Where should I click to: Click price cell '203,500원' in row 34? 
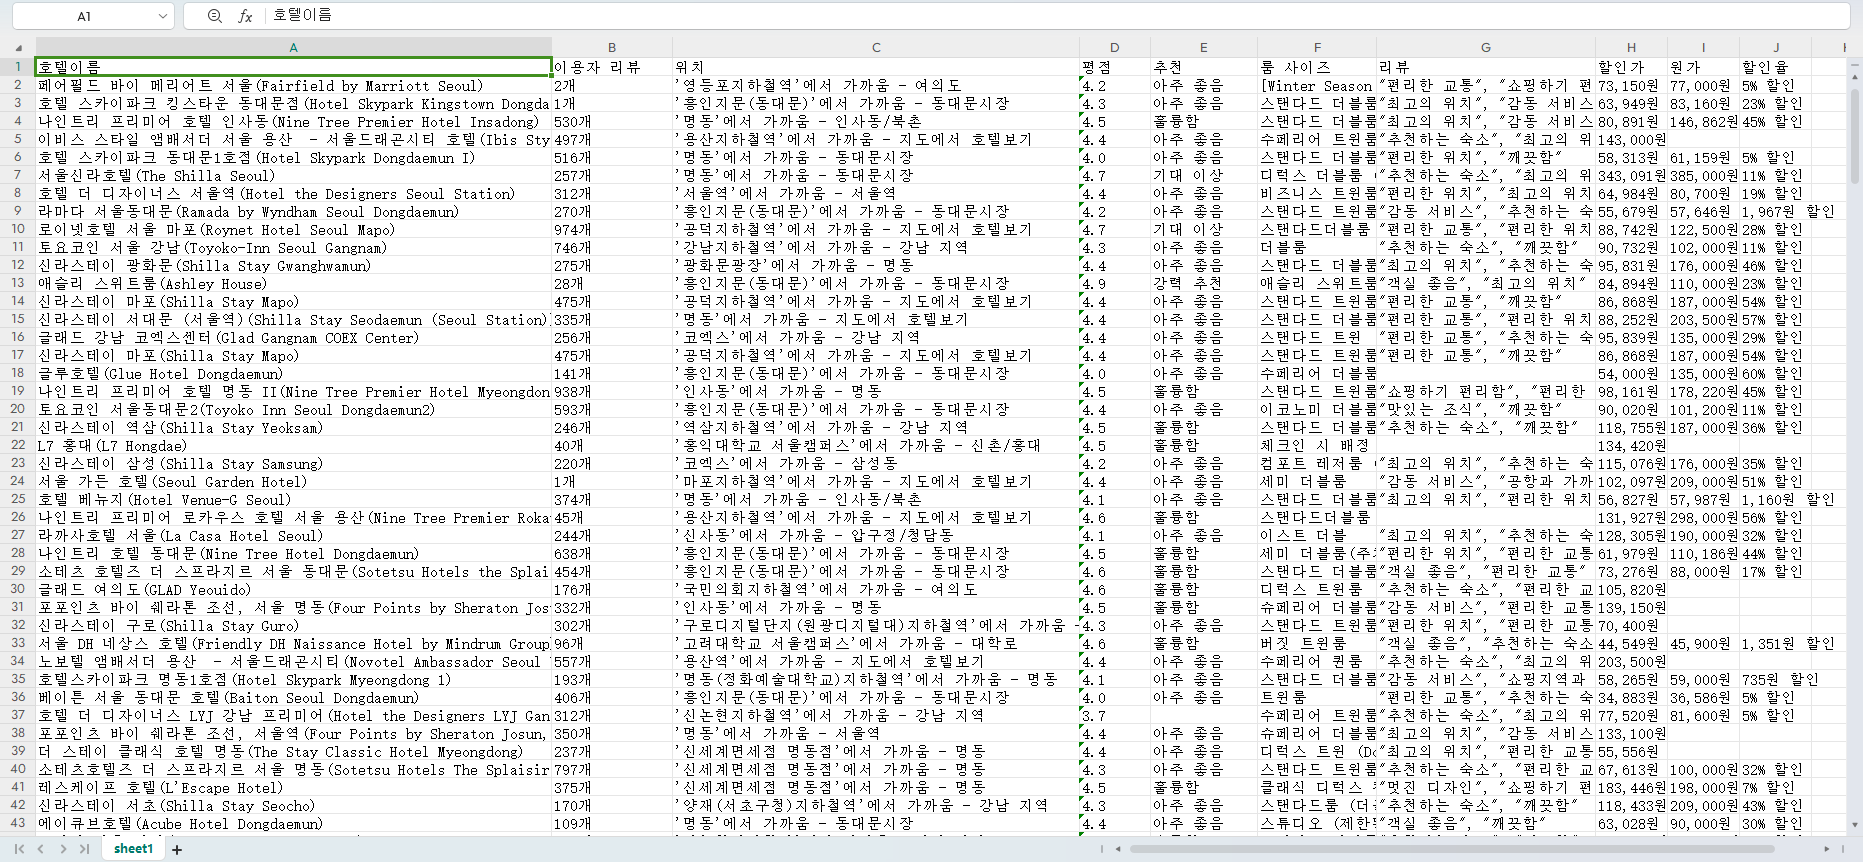[x=1631, y=661]
